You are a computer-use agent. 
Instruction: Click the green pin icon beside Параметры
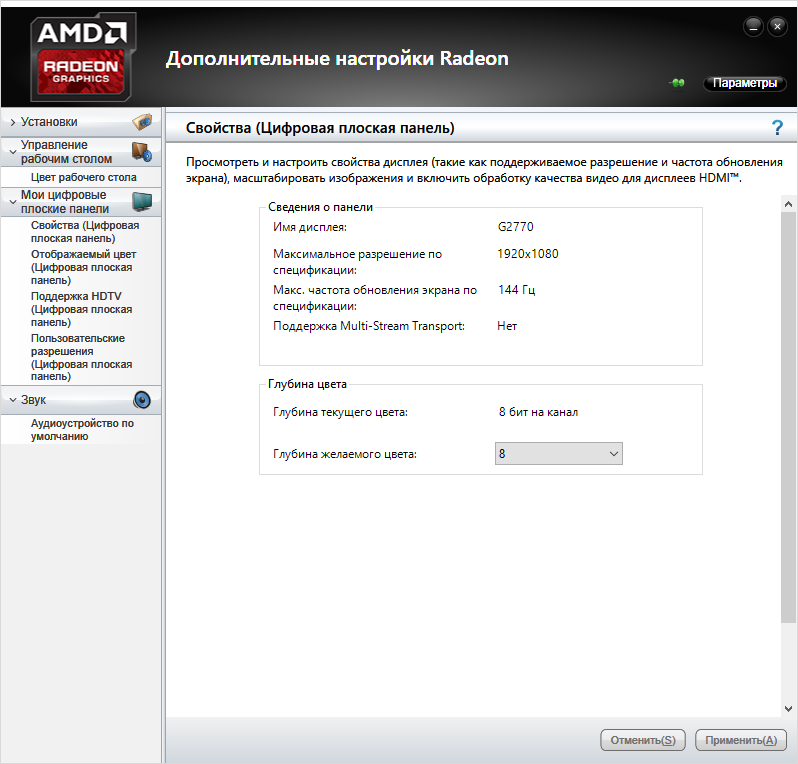click(677, 84)
